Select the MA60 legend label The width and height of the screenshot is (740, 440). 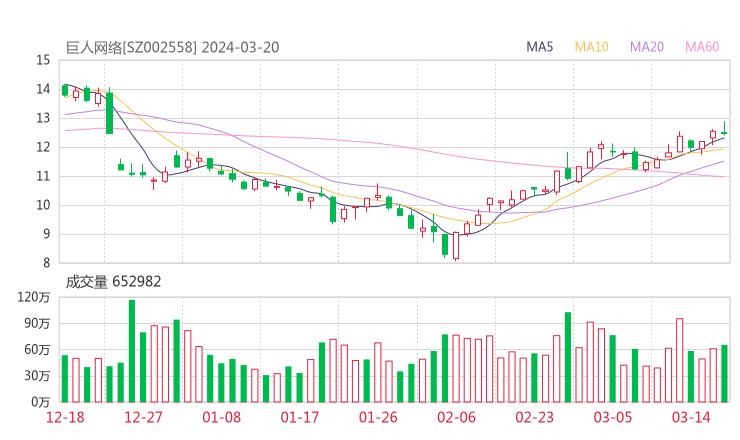702,47
